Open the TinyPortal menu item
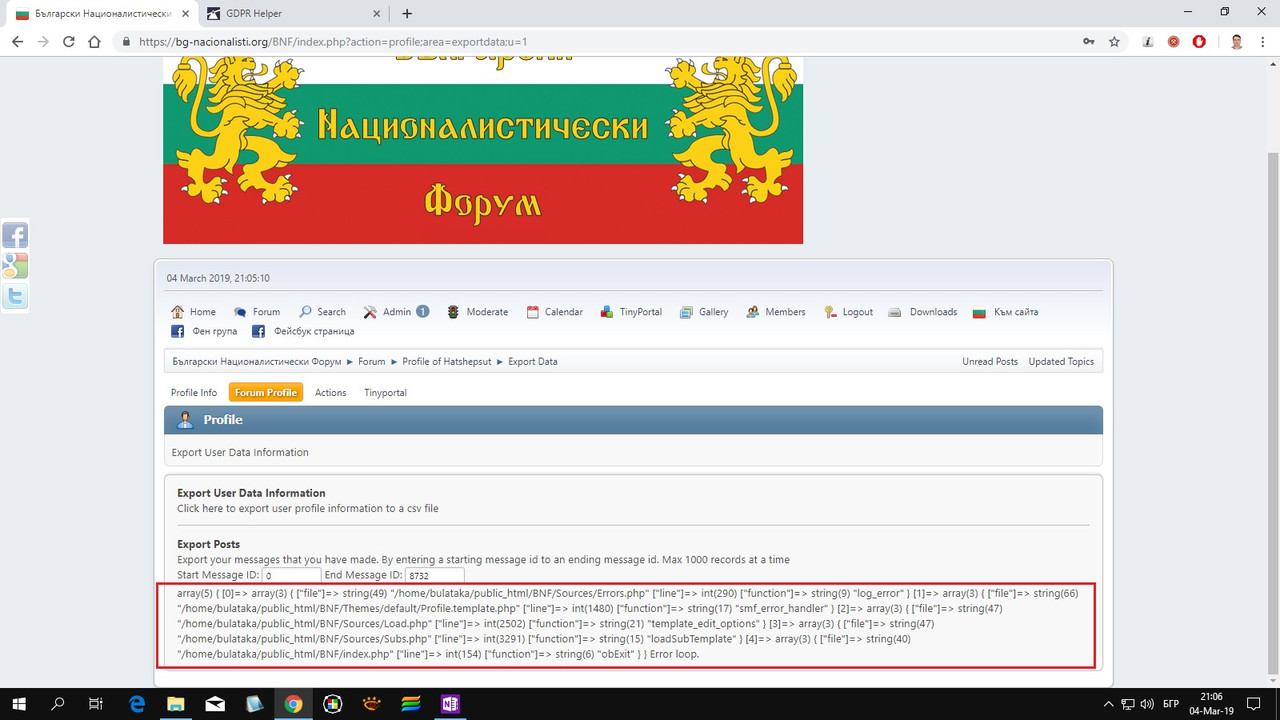 click(631, 312)
